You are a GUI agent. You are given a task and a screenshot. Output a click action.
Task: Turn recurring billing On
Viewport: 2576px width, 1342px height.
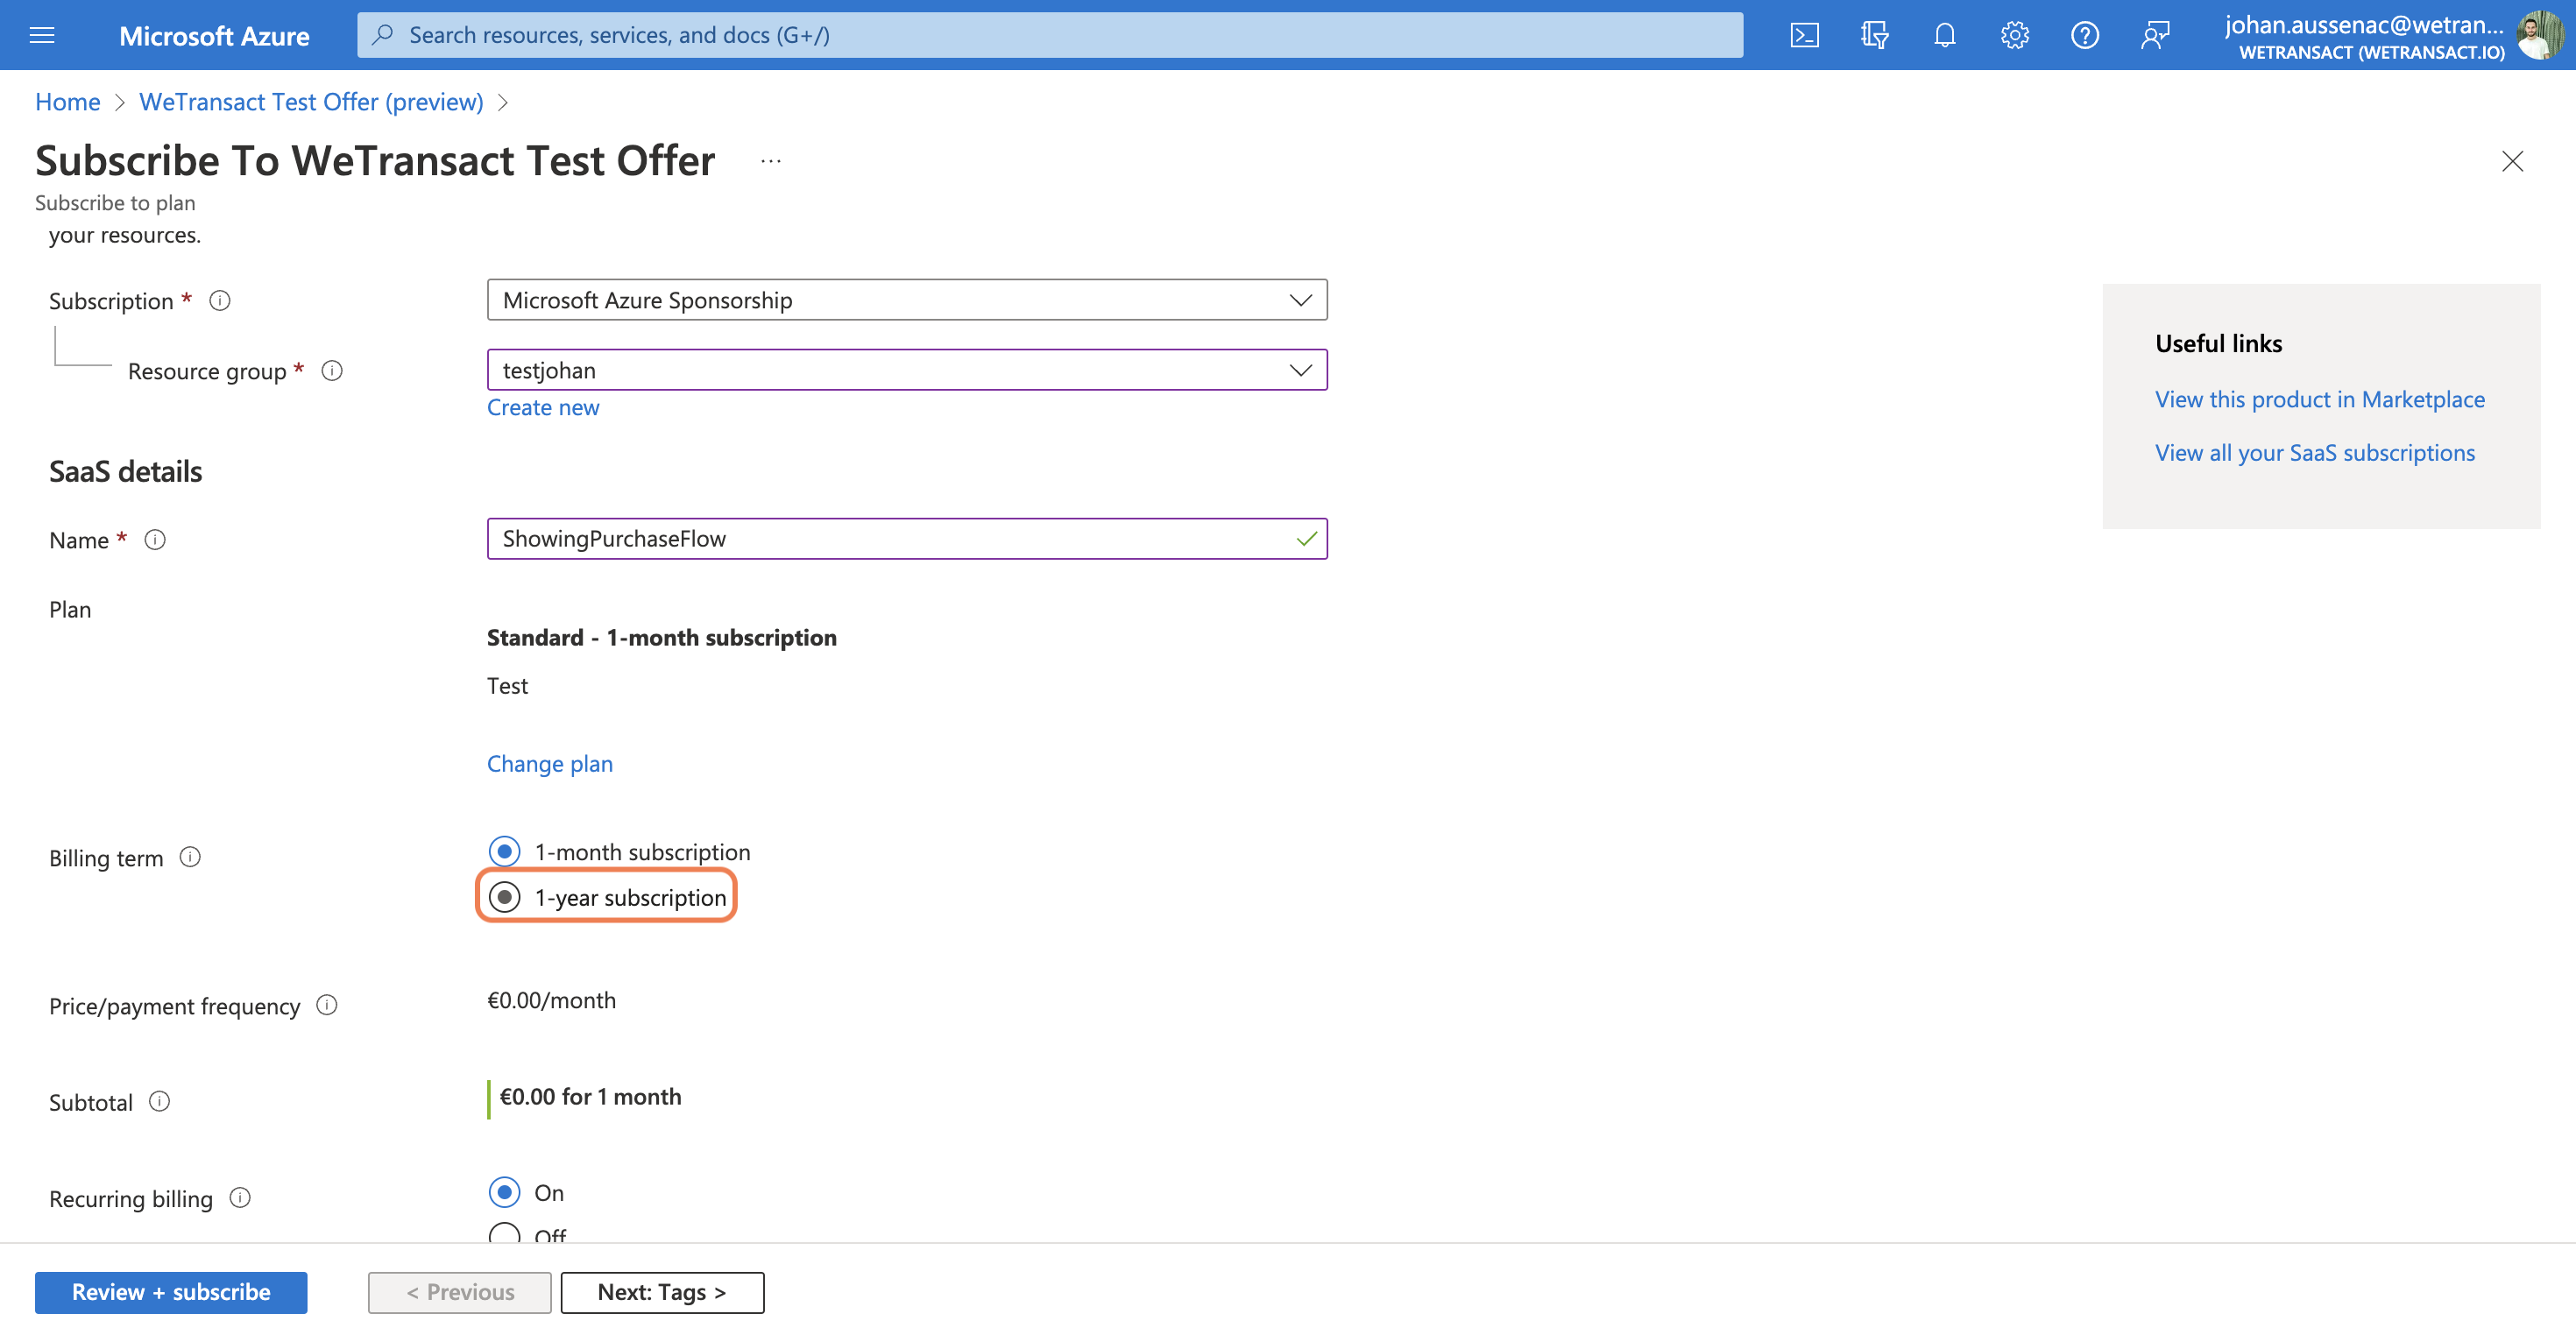coord(504,1192)
